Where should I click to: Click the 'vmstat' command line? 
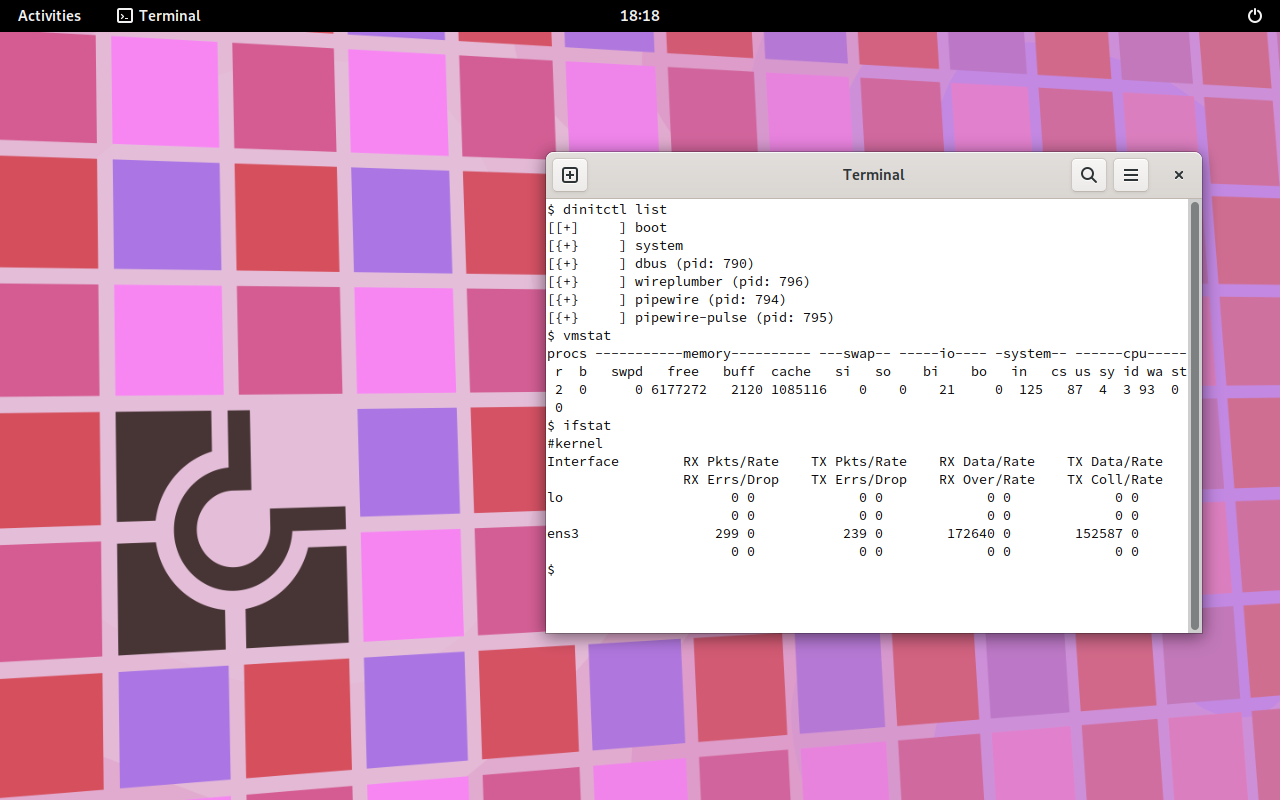click(x=579, y=336)
